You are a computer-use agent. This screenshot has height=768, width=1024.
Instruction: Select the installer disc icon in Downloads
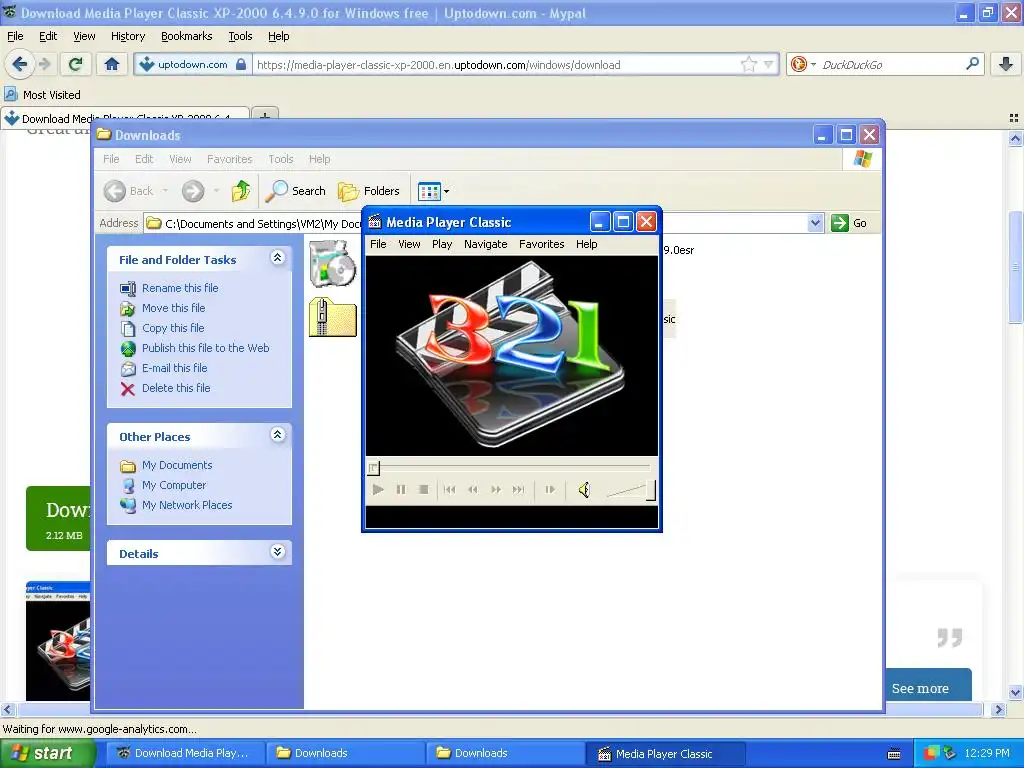(332, 264)
